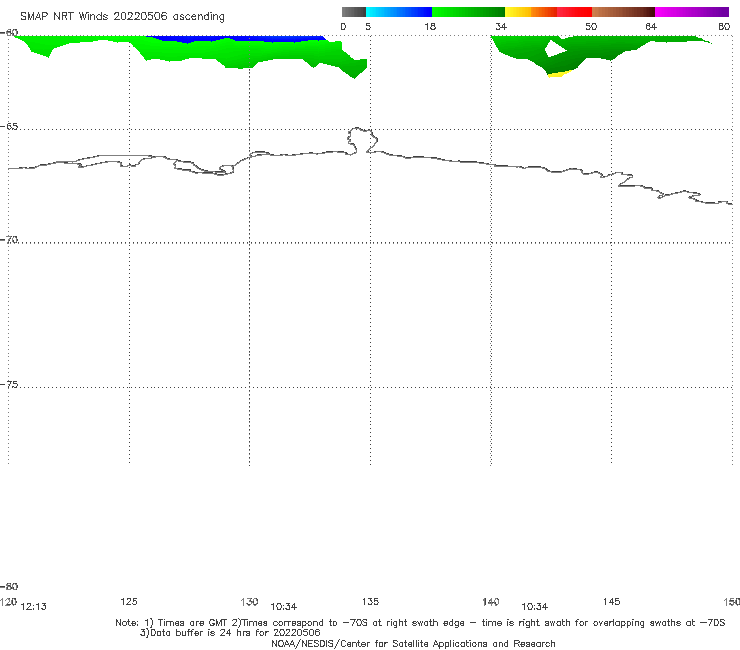Click the color scale label '34'
This screenshot has height=650, width=740.
point(501,26)
